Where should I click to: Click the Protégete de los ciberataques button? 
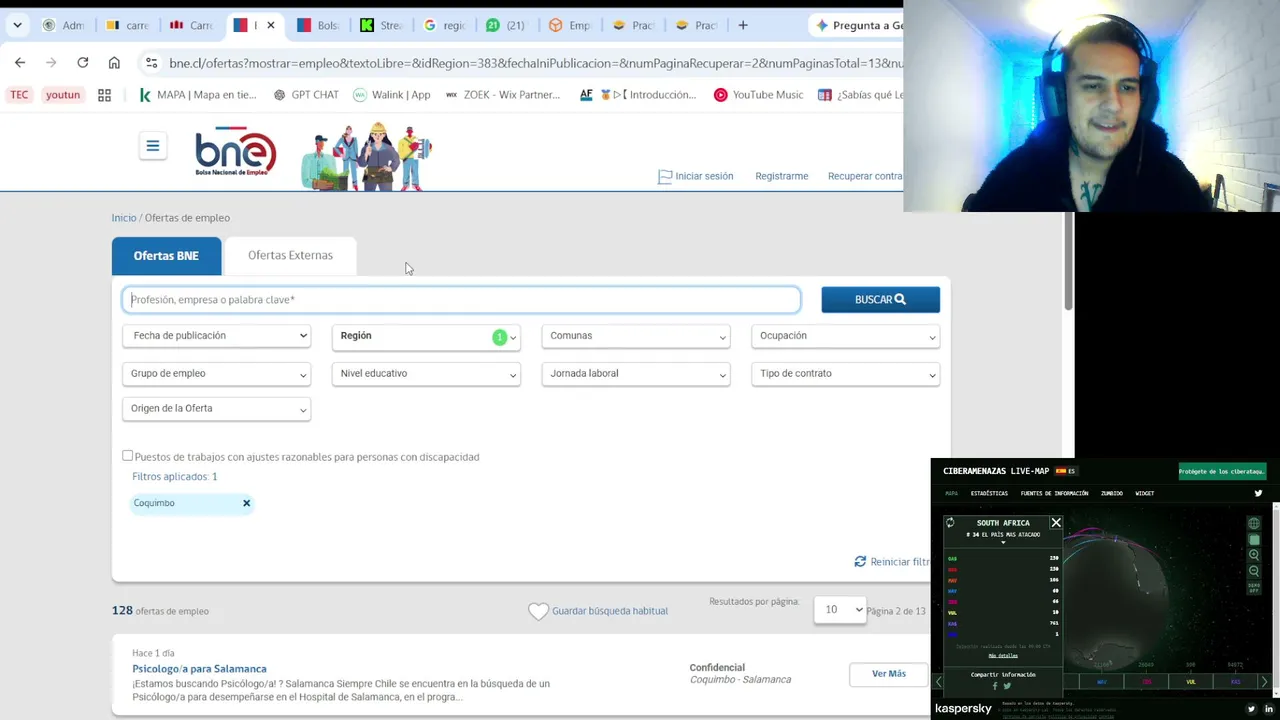[x=1222, y=471]
